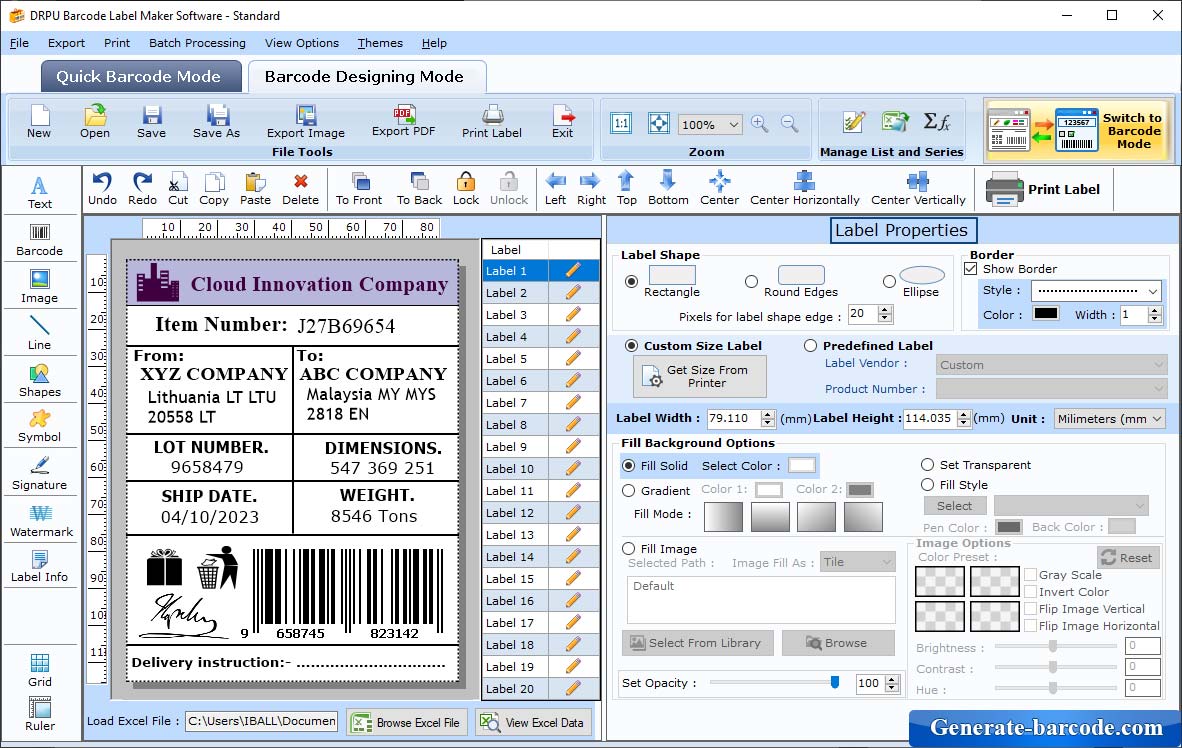
Task: Switch to Barcode Designing Mode tab
Action: click(x=366, y=76)
